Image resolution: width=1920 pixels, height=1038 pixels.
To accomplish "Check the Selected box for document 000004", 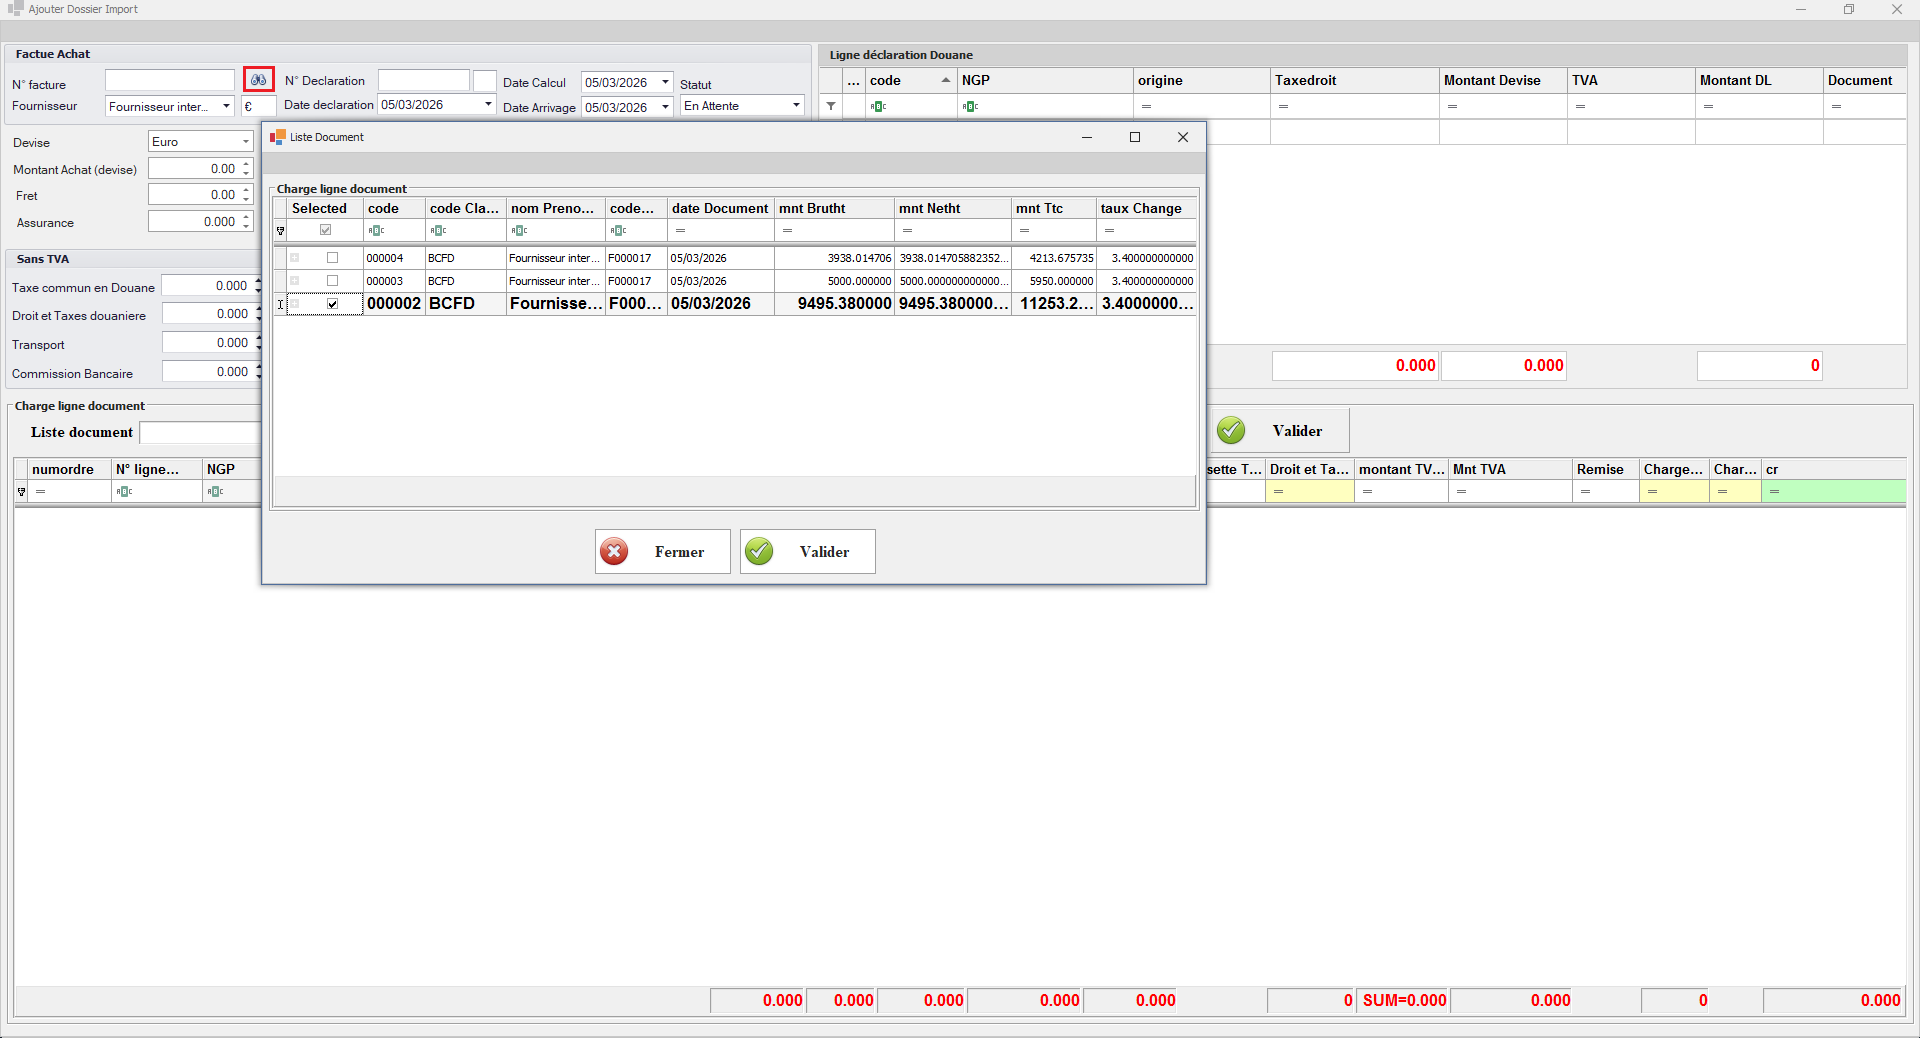I will pyautogui.click(x=333, y=258).
